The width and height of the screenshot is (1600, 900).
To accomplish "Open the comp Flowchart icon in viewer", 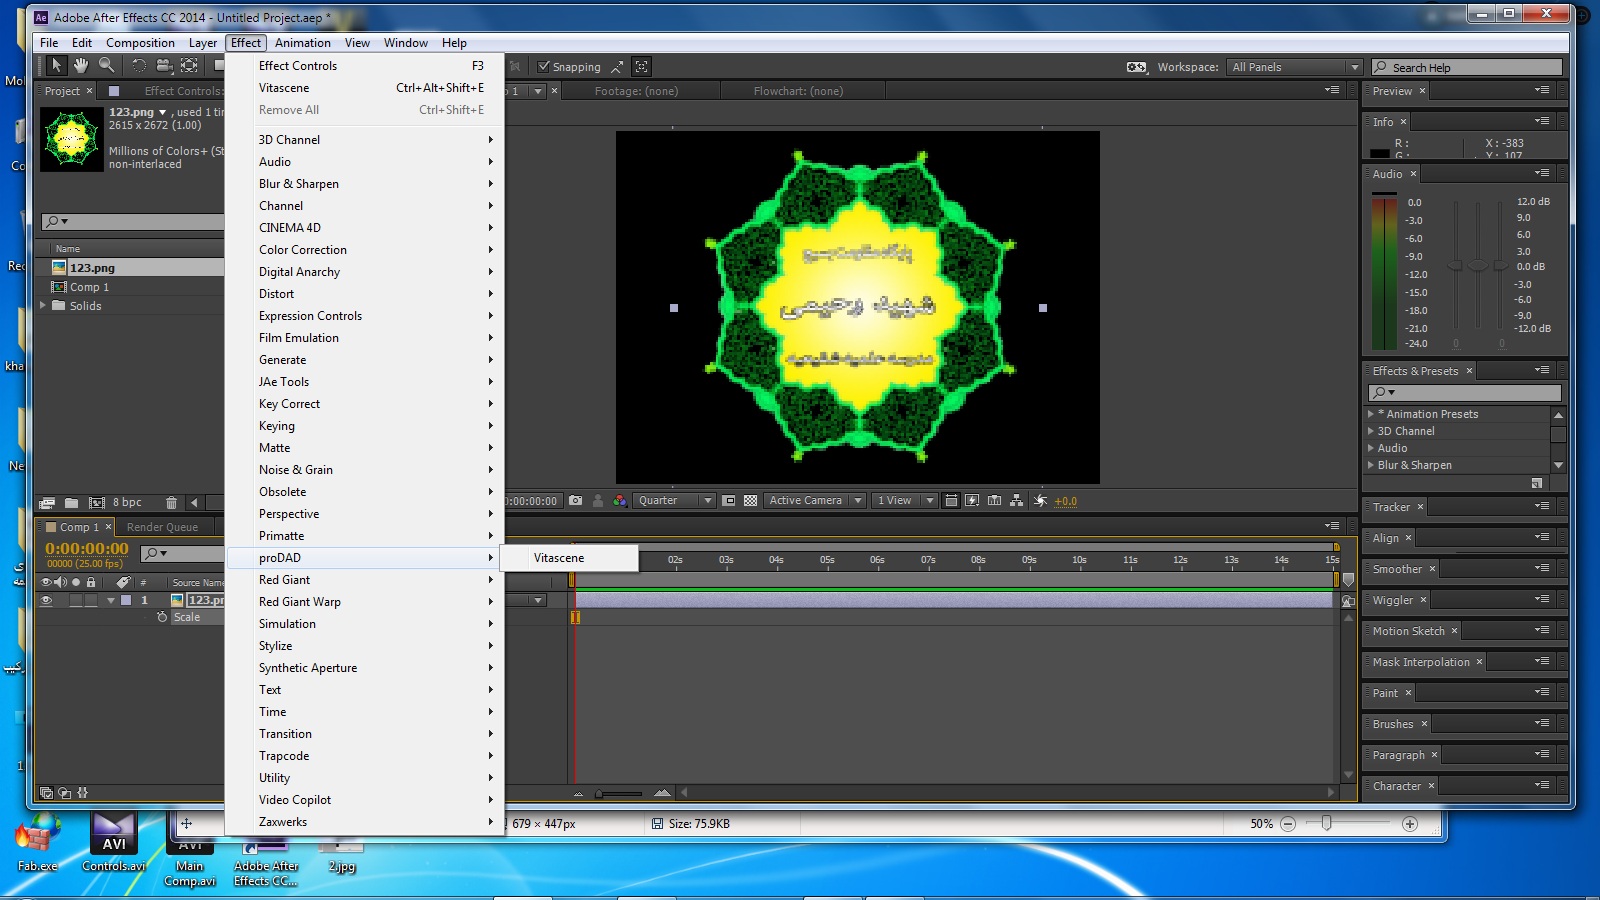I will tap(1016, 500).
